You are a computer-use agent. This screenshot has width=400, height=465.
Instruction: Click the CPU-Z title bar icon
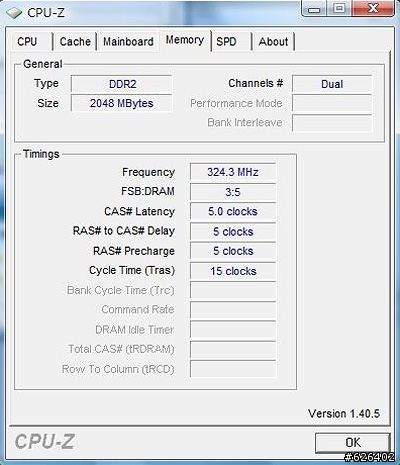coord(14,13)
